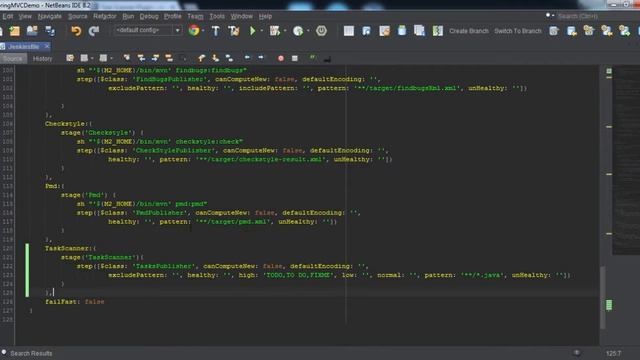Toggle Highlight Search in editor toolbar

click(169, 58)
